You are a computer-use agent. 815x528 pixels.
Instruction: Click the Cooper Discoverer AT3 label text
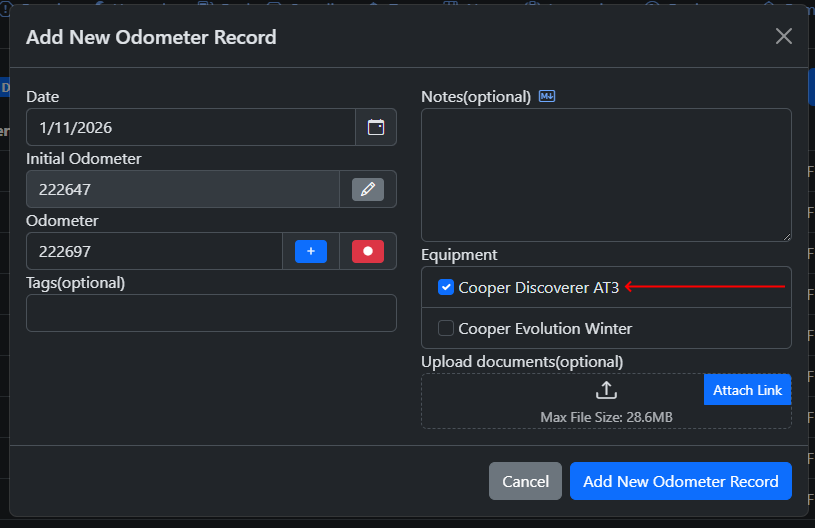(538, 288)
